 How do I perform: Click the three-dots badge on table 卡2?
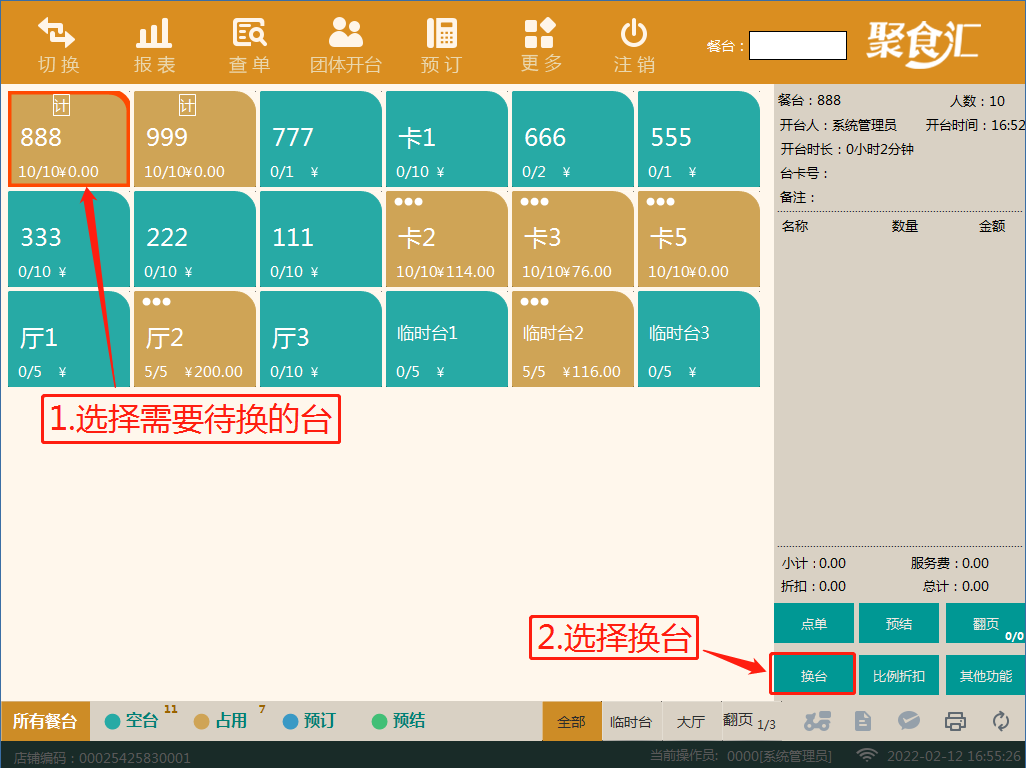point(408,201)
